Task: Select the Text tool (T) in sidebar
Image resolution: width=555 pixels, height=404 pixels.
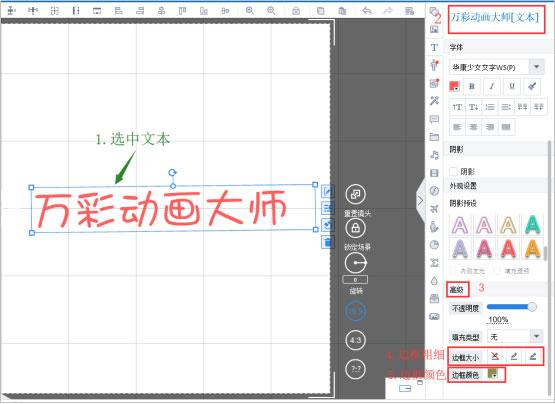Action: pos(434,47)
